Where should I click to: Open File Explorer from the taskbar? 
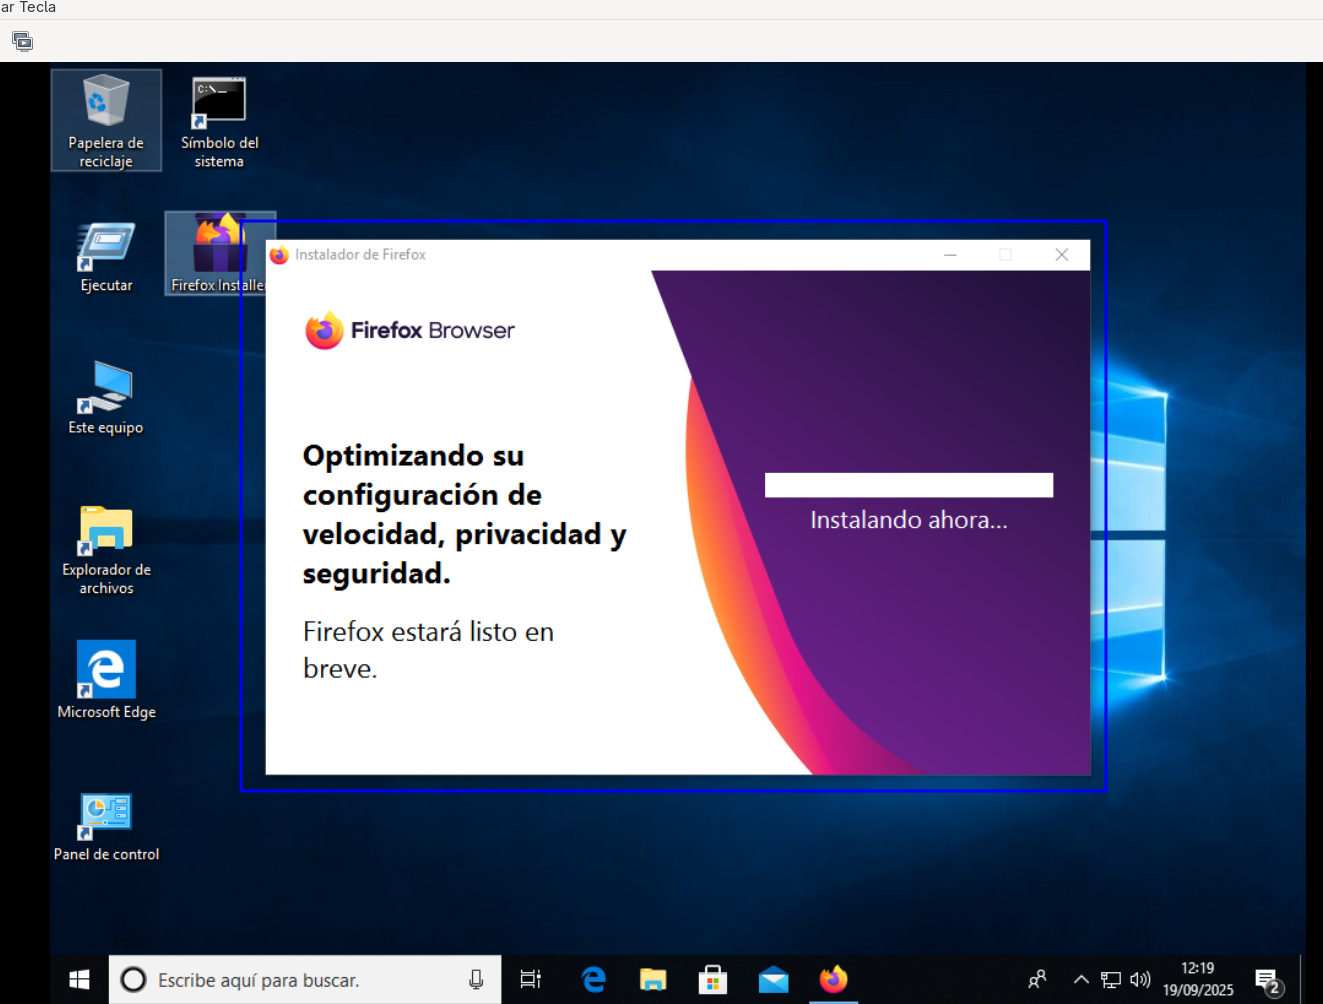click(653, 980)
